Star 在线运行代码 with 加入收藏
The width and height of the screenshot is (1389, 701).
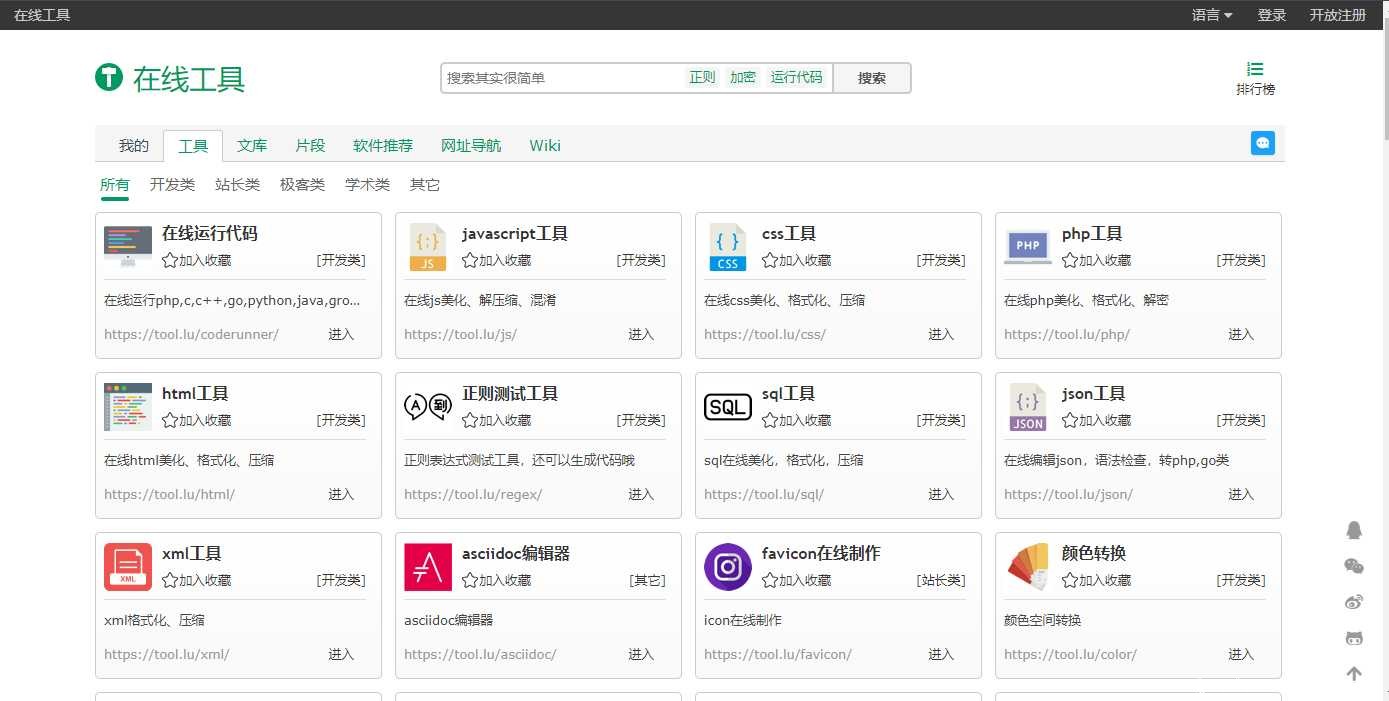click(197, 260)
